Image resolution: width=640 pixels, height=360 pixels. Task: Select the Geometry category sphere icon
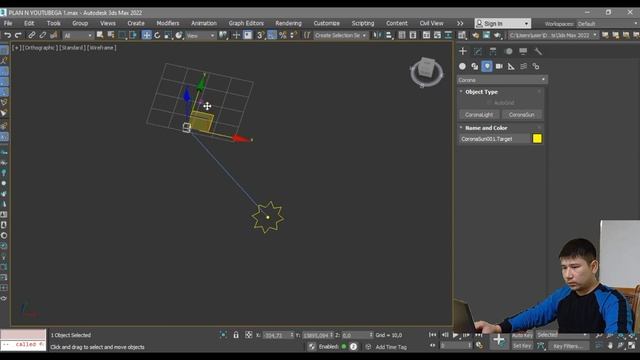[x=462, y=66]
